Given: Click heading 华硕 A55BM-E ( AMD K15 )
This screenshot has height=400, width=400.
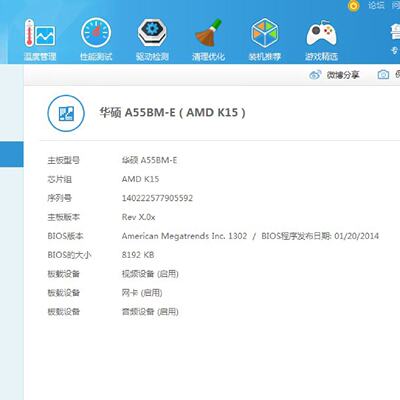Looking at the screenshot, I should point(172,113).
